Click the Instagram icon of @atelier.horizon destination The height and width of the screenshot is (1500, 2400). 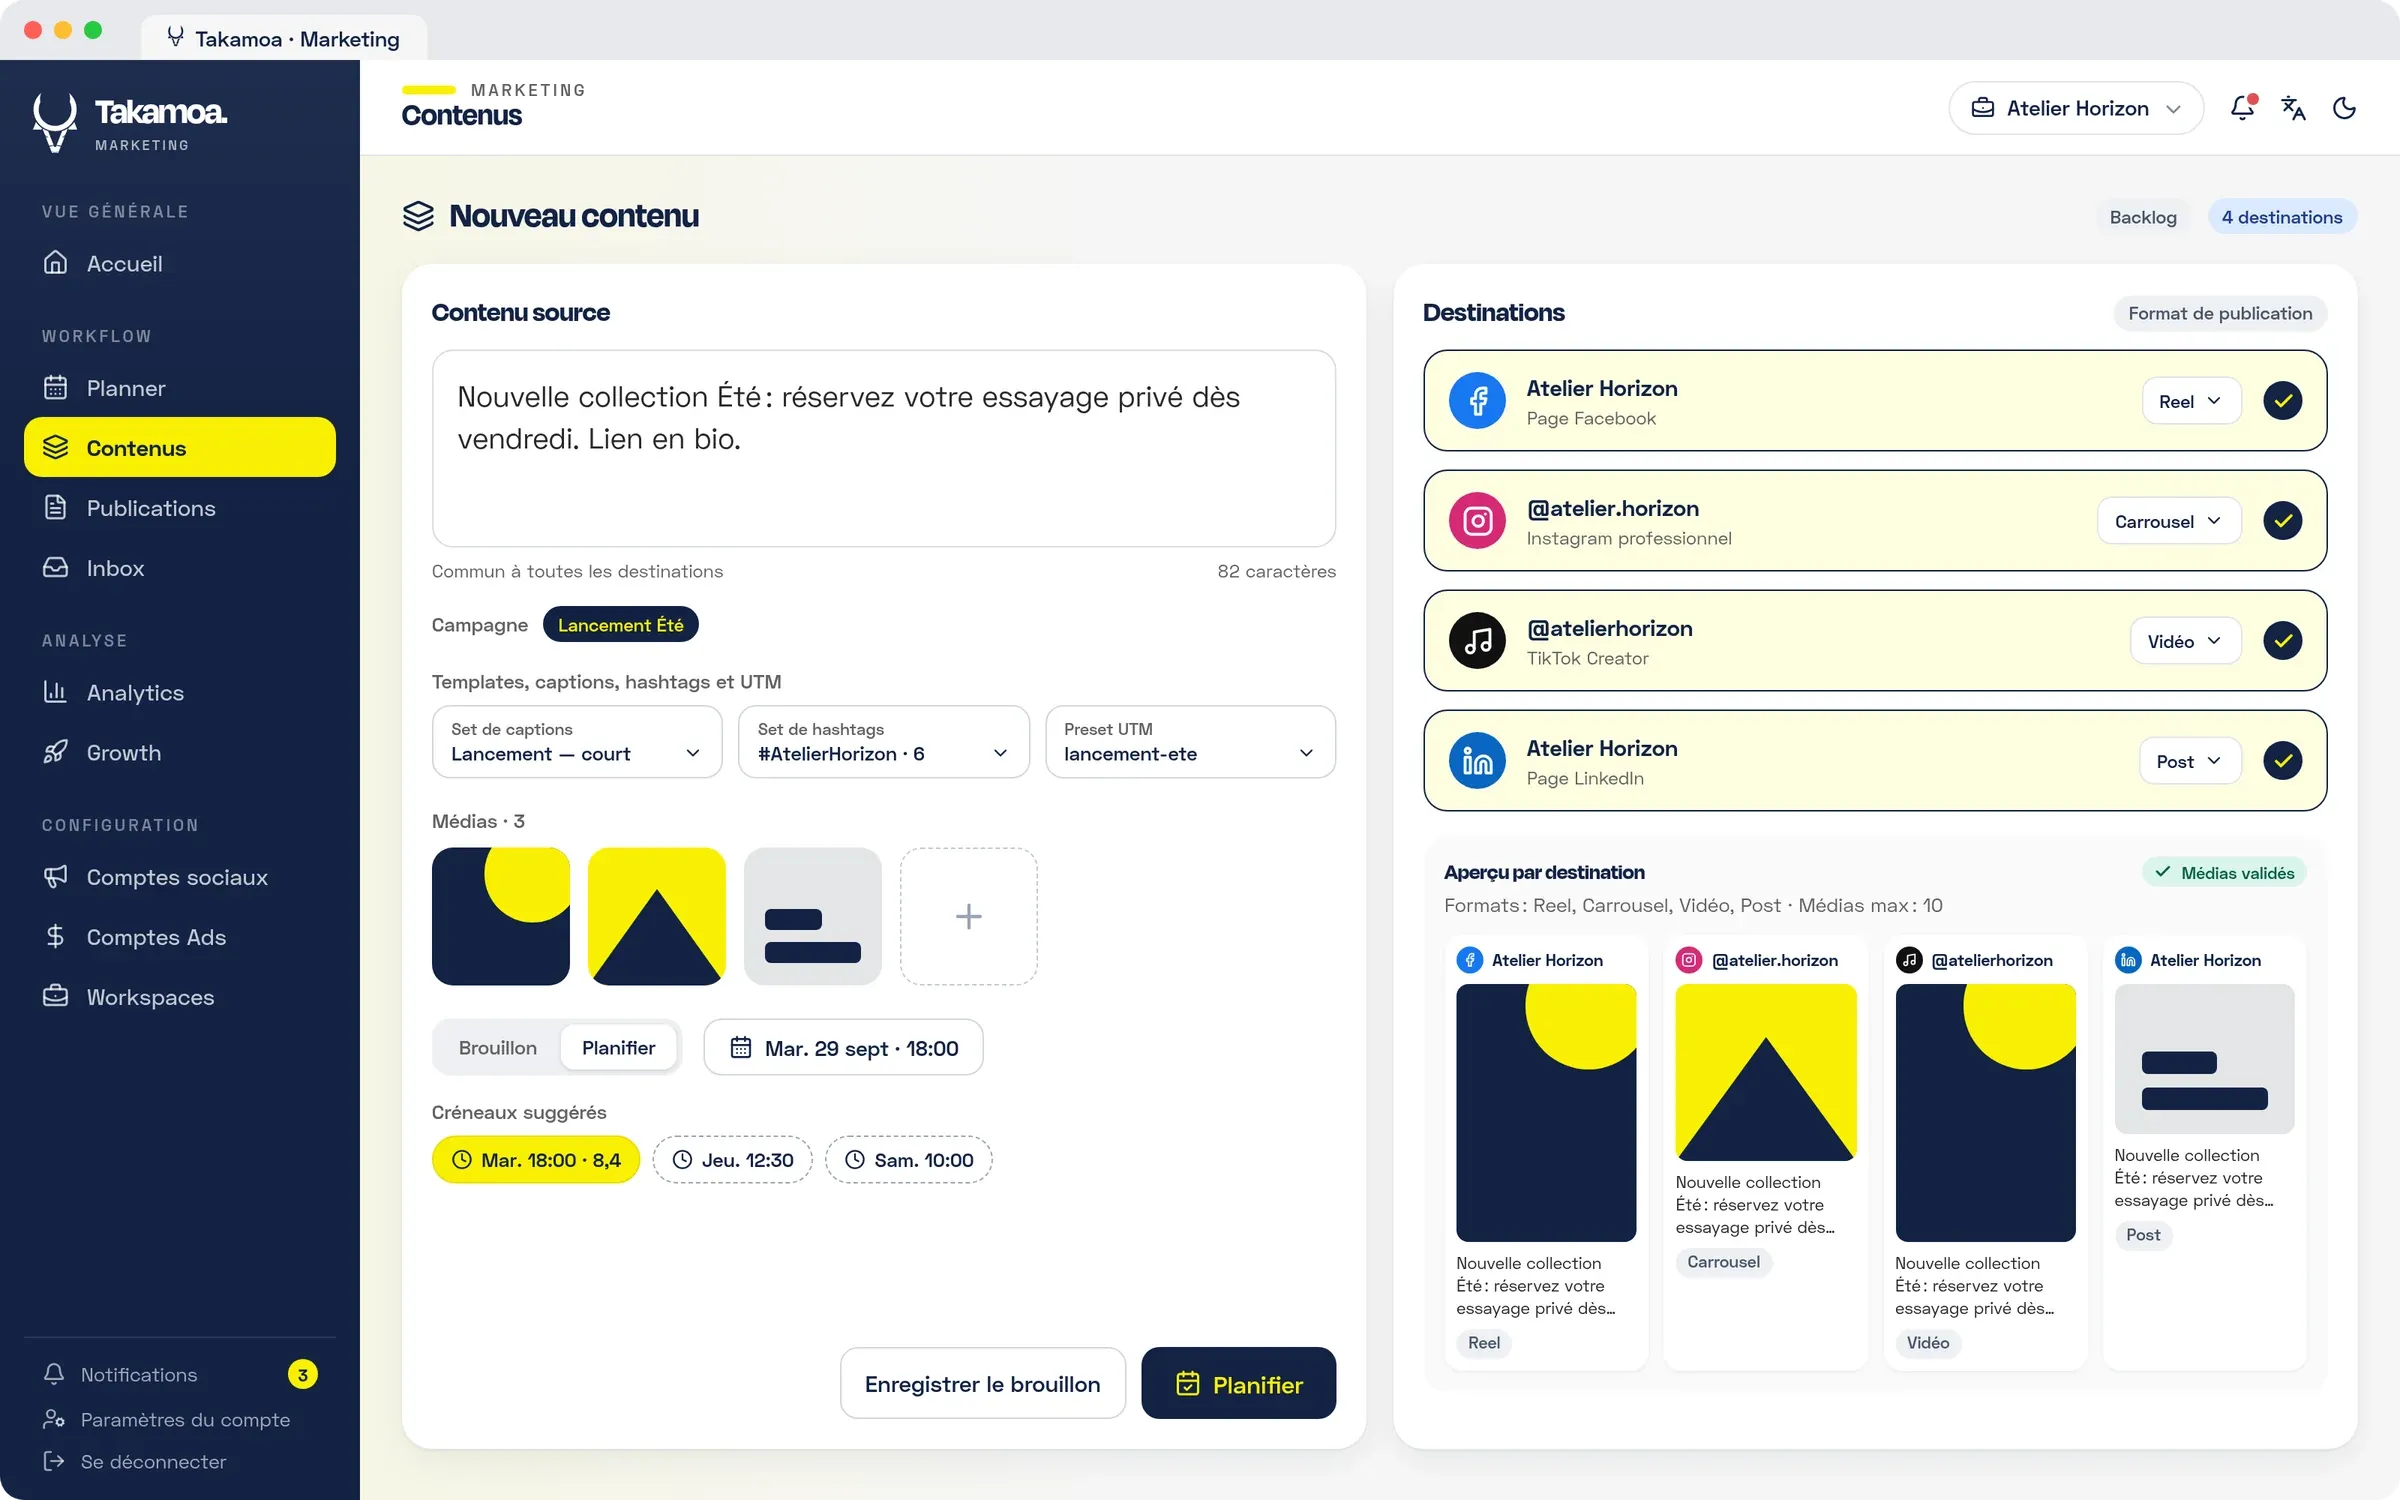[x=1477, y=520]
